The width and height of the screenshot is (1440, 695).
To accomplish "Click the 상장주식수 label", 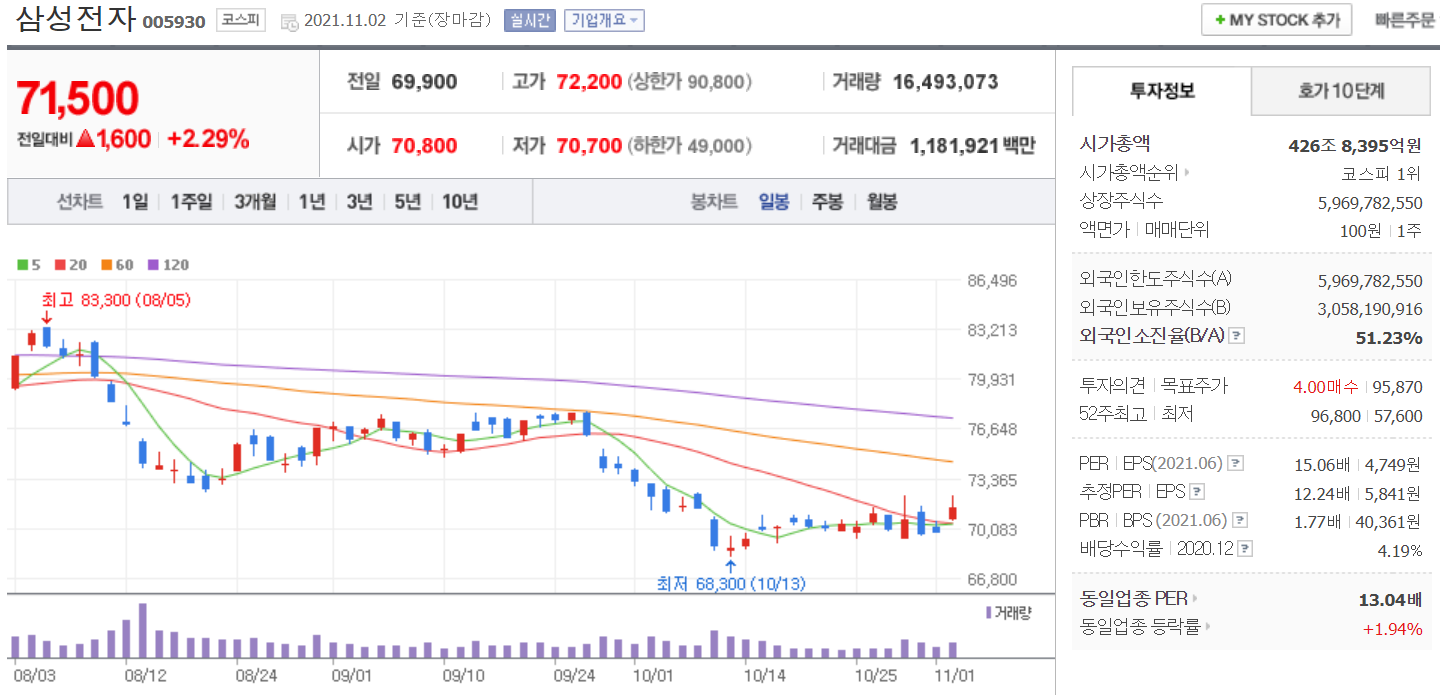I will click(1122, 201).
